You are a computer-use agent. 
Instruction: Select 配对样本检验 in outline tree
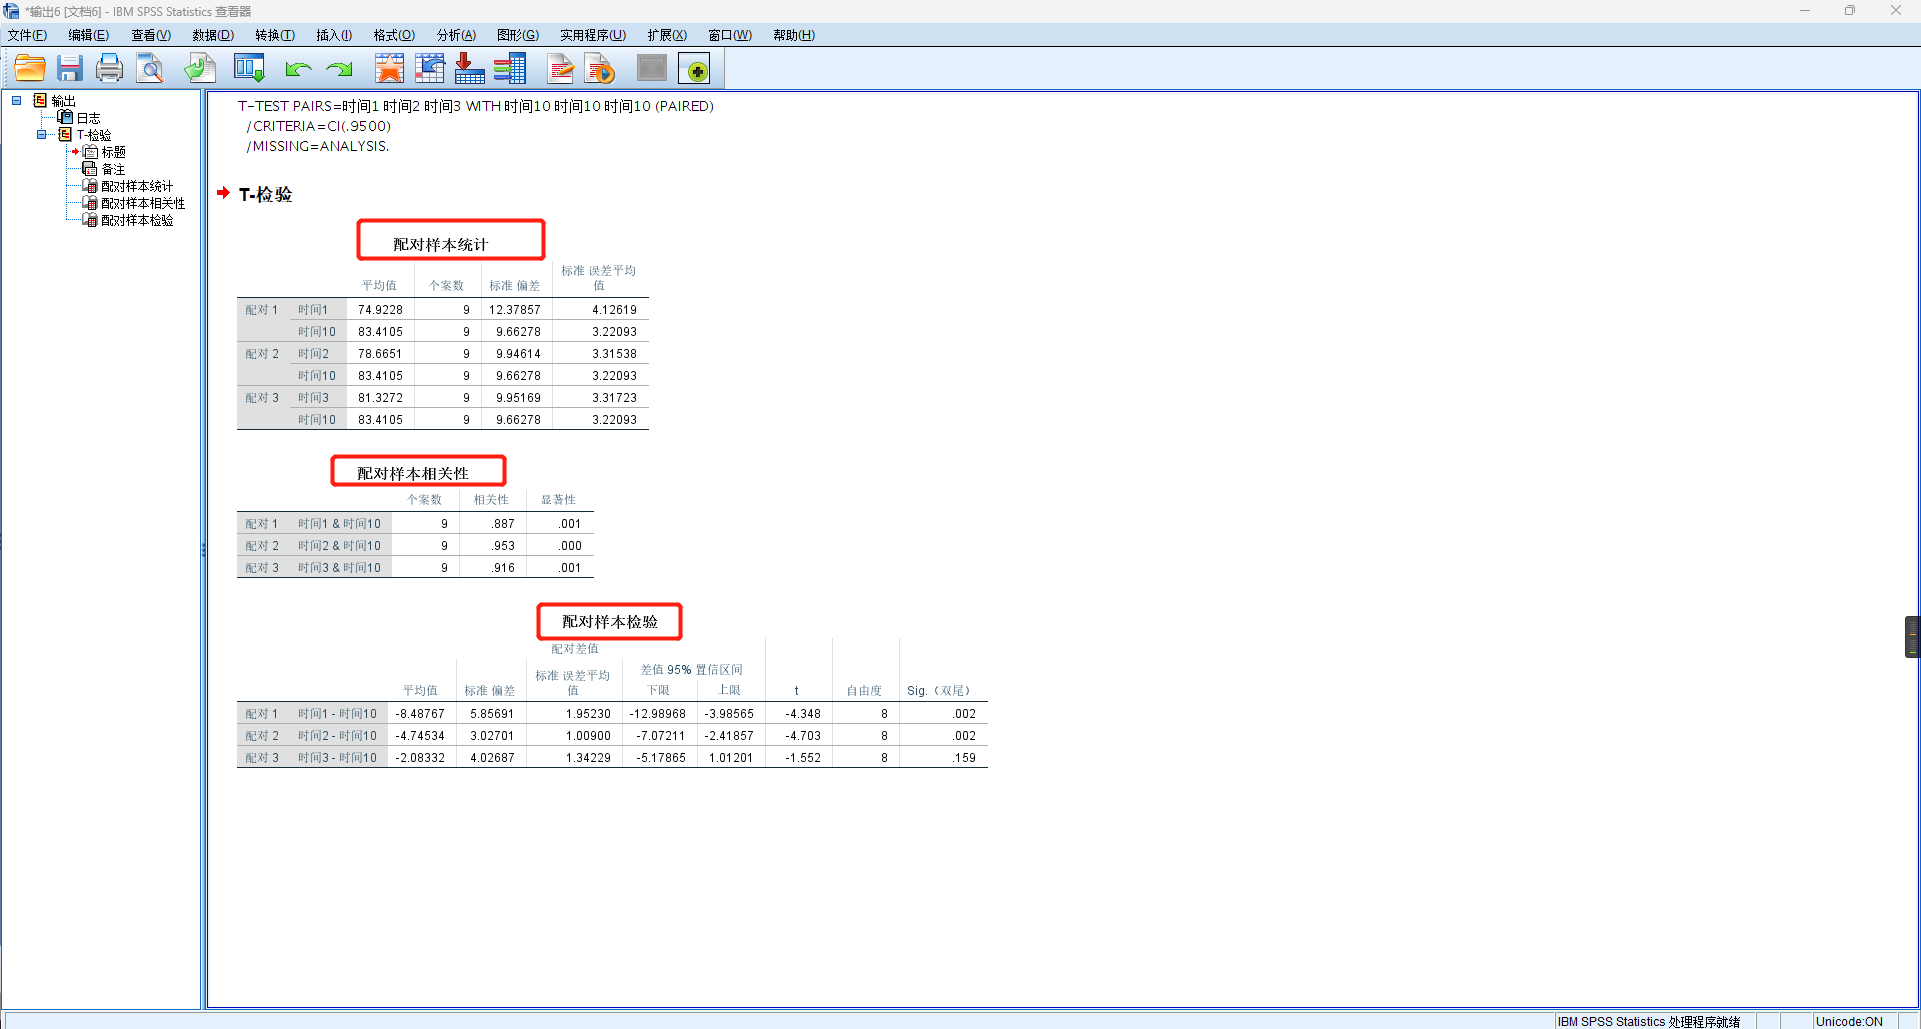point(137,220)
